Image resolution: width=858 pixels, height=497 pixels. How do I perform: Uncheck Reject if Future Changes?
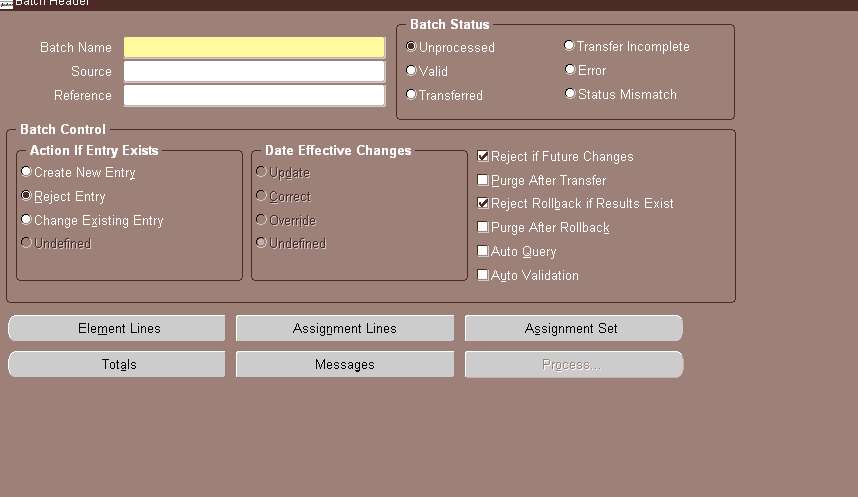point(483,156)
